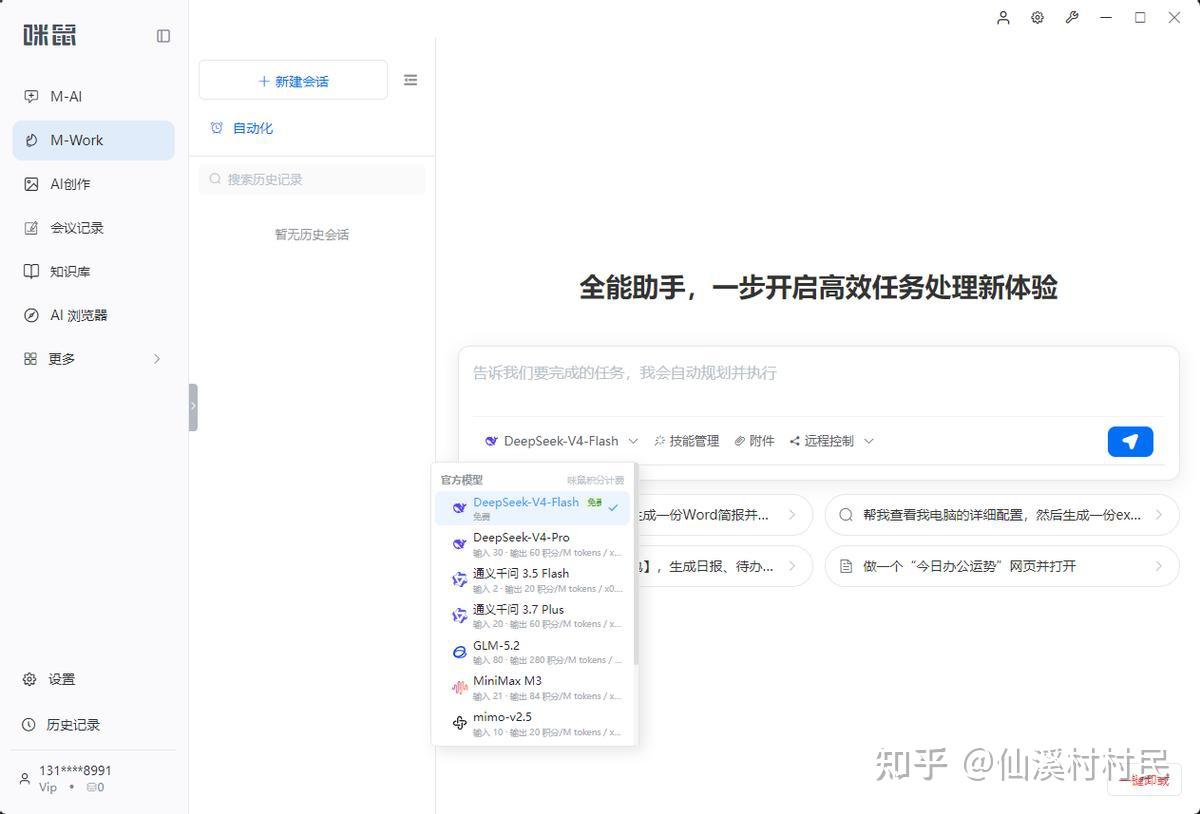Image resolution: width=1200 pixels, height=814 pixels.
Task: Click the 技能管理 sparkle icon
Action: point(660,441)
